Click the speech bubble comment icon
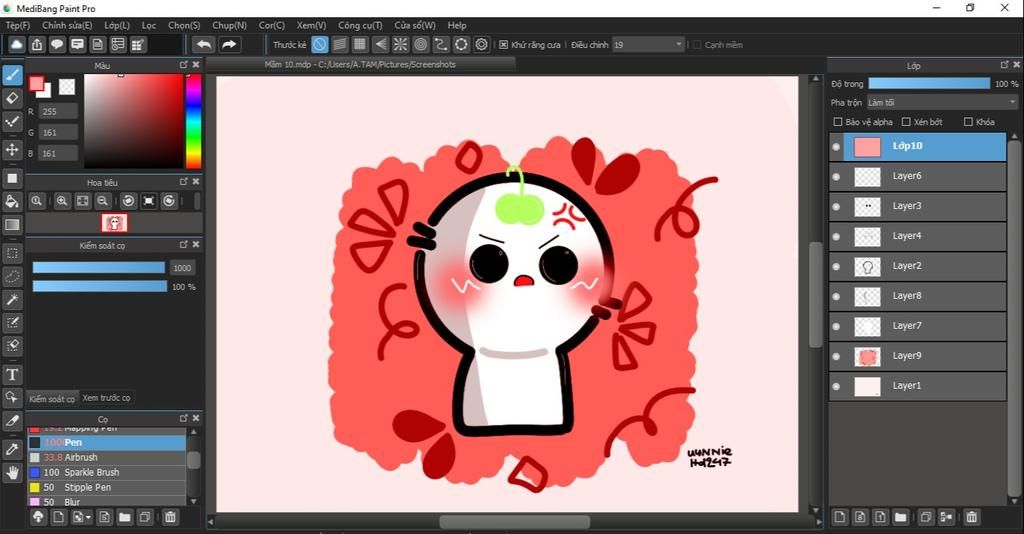 click(x=57, y=44)
